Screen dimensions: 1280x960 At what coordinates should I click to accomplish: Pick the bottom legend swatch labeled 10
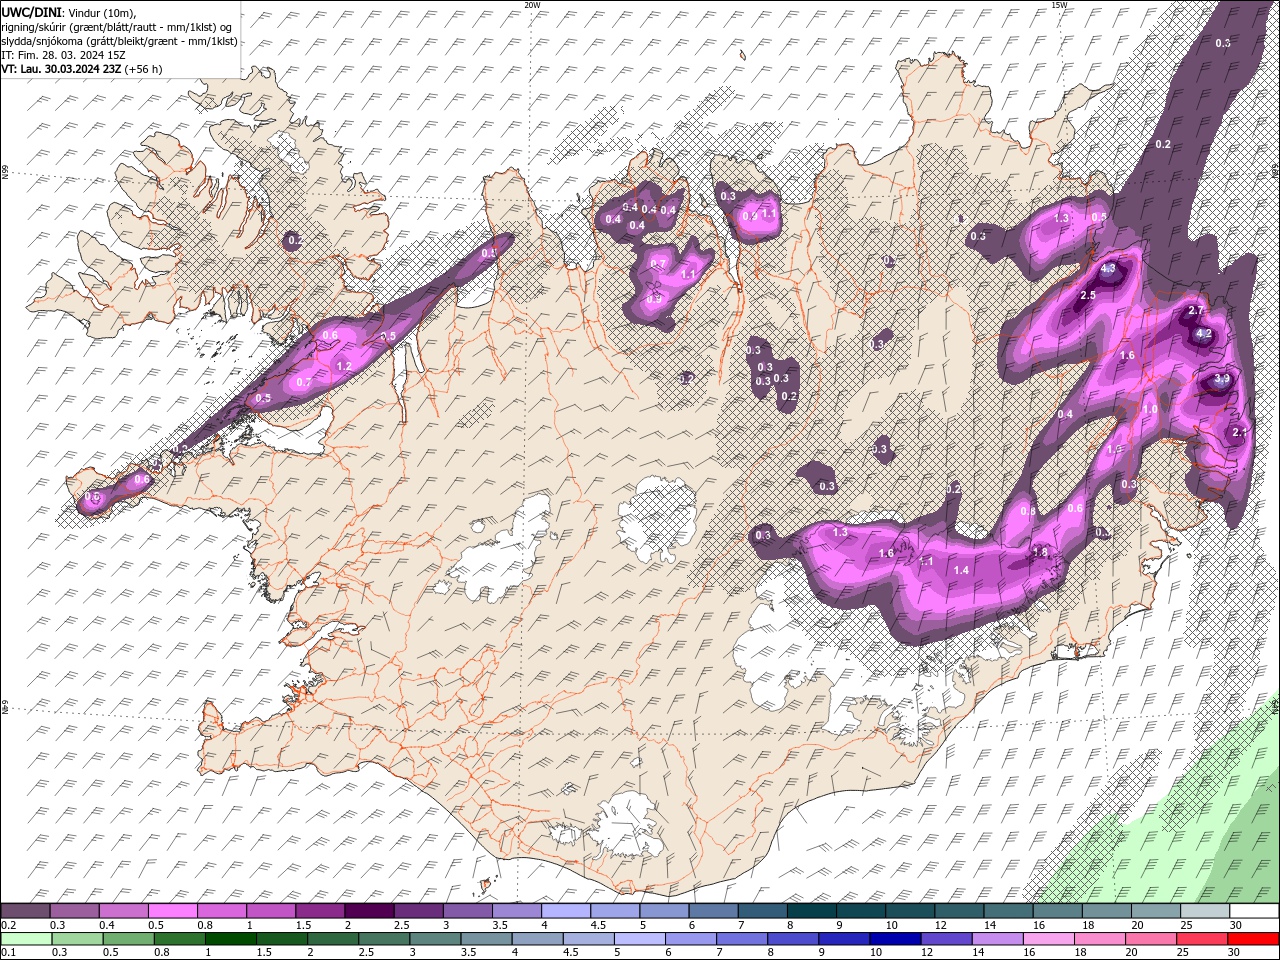896,939
